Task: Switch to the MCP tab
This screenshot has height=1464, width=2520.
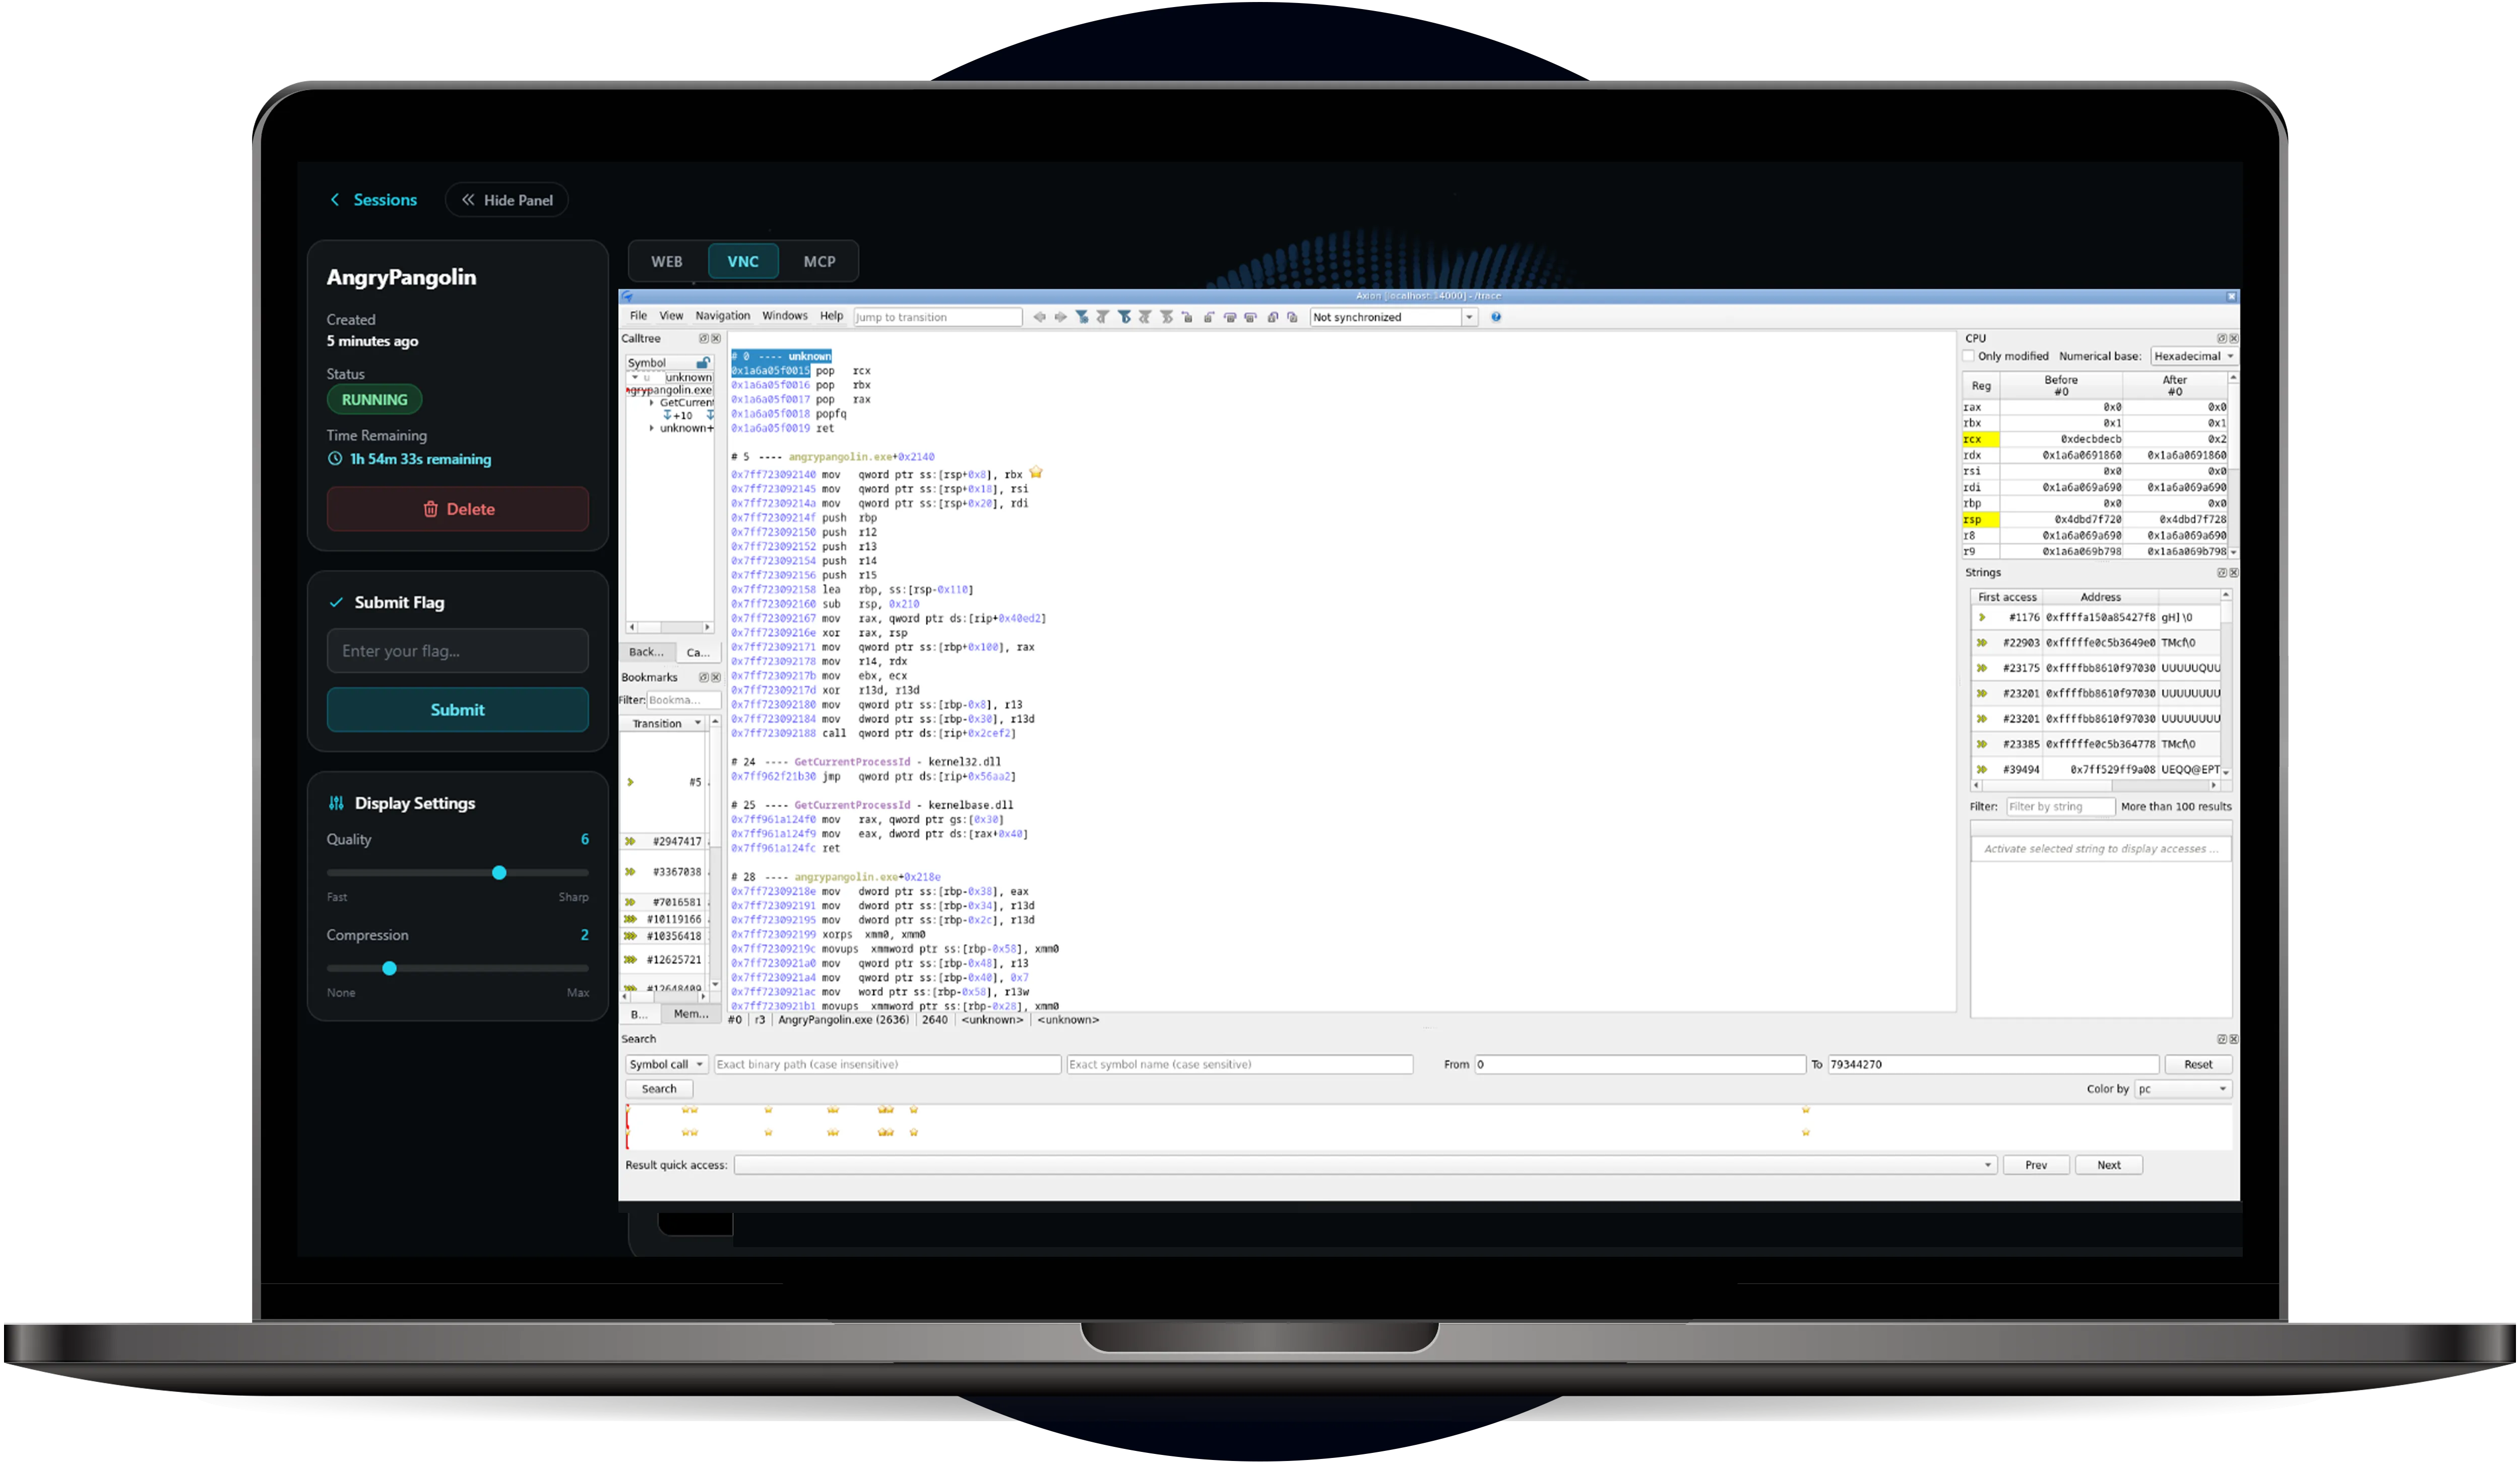Action: (x=819, y=261)
